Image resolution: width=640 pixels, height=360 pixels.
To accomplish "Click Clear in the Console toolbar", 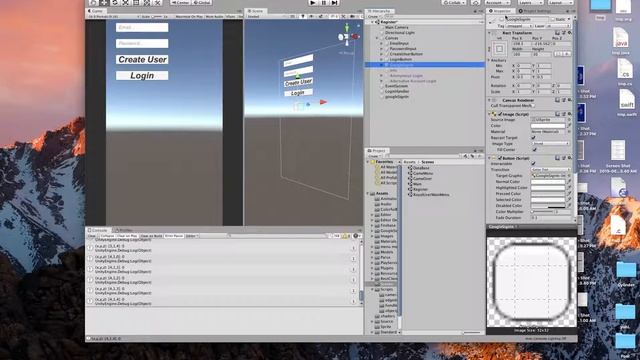I will point(91,236).
